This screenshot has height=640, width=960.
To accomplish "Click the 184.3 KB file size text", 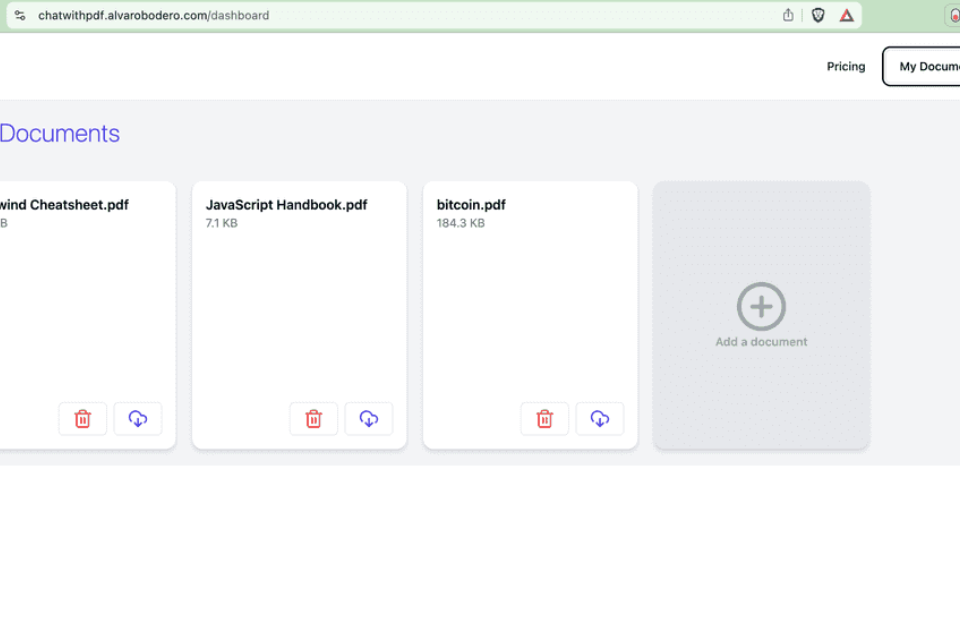I will click(x=460, y=224).
